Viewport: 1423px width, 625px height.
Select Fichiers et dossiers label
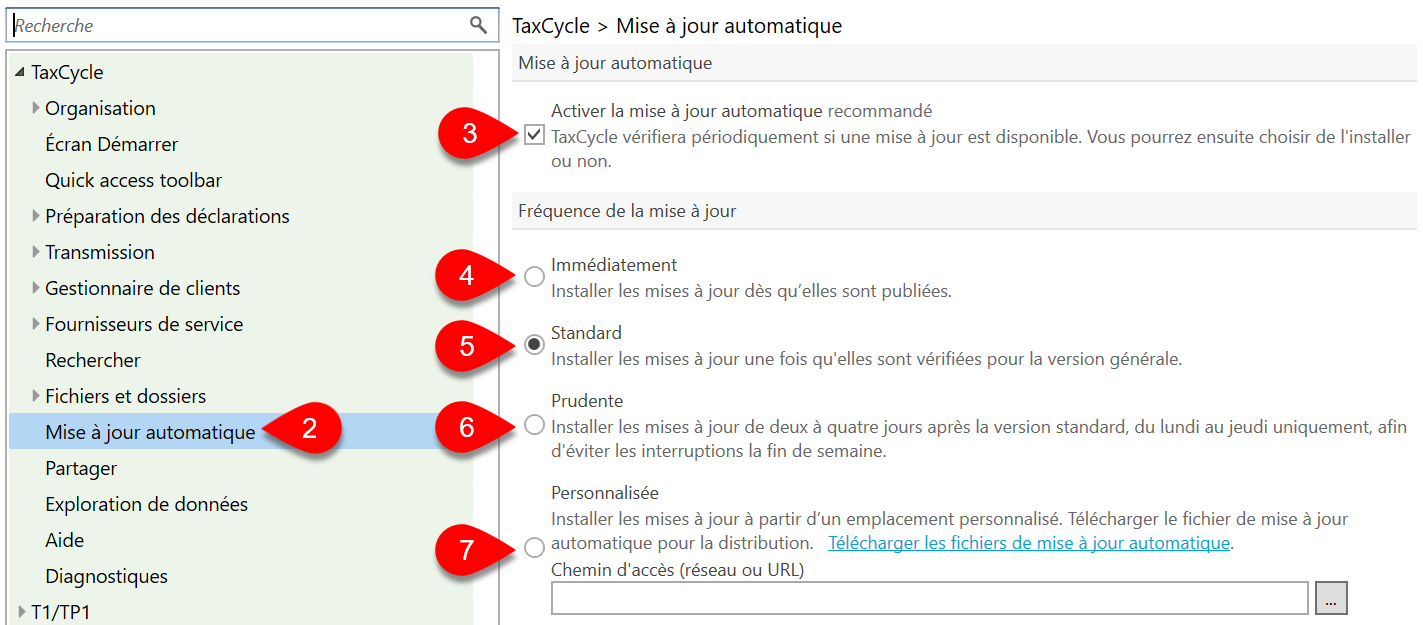click(x=126, y=396)
